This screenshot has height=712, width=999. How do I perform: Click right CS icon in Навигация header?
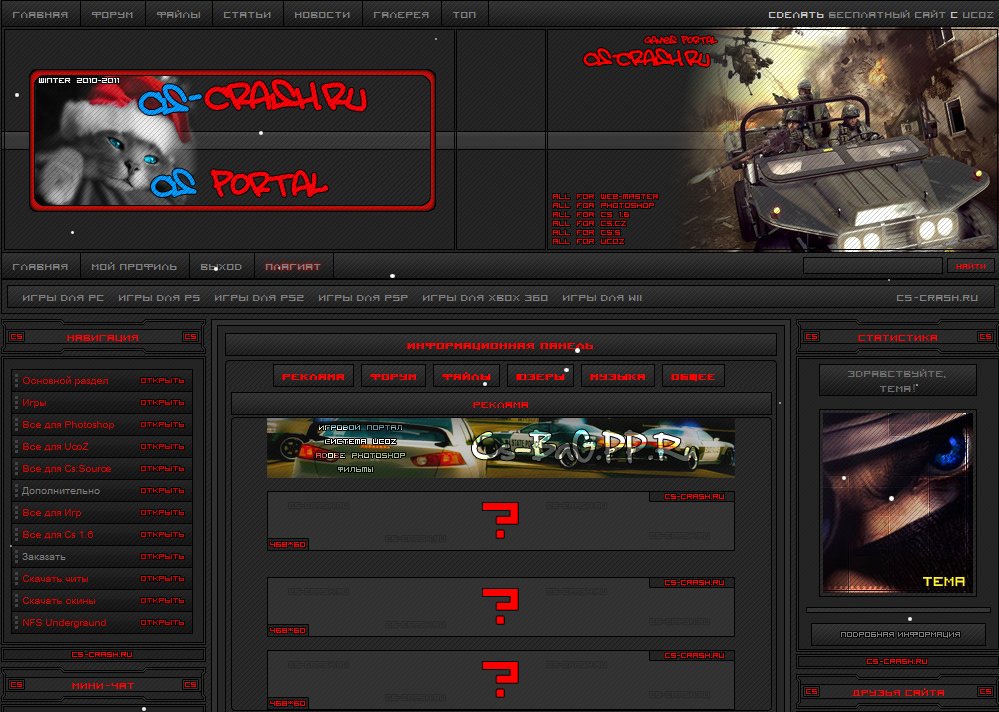click(190, 336)
